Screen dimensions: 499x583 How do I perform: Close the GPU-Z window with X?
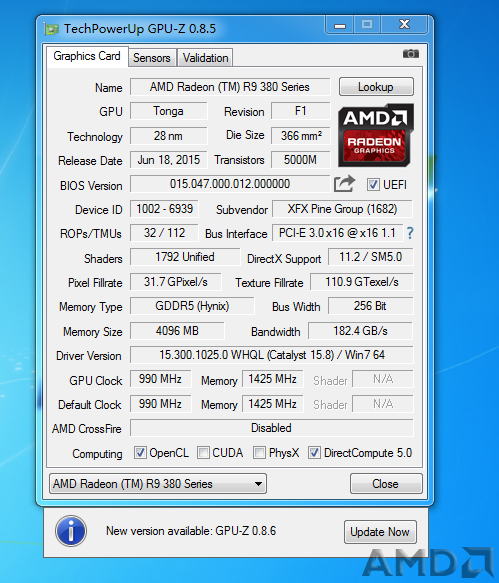click(404, 25)
